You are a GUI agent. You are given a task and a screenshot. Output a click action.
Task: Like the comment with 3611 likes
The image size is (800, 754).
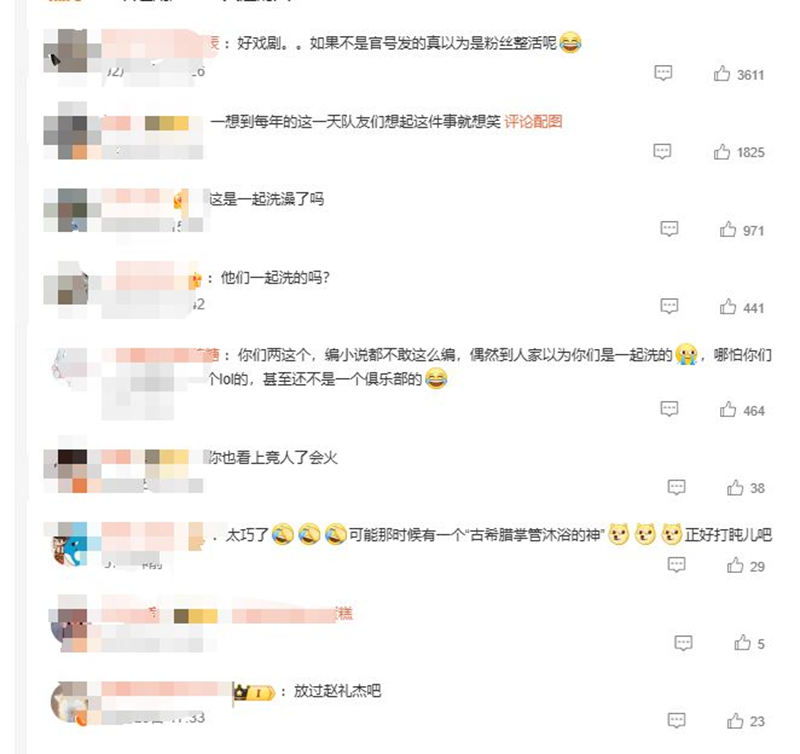pos(722,74)
